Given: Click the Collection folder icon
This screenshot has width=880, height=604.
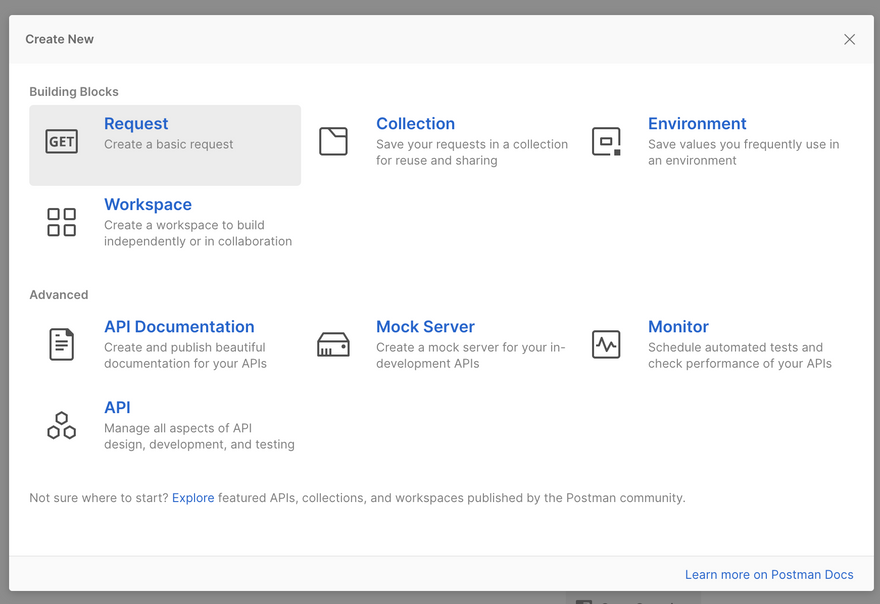Looking at the screenshot, I should click(333, 141).
